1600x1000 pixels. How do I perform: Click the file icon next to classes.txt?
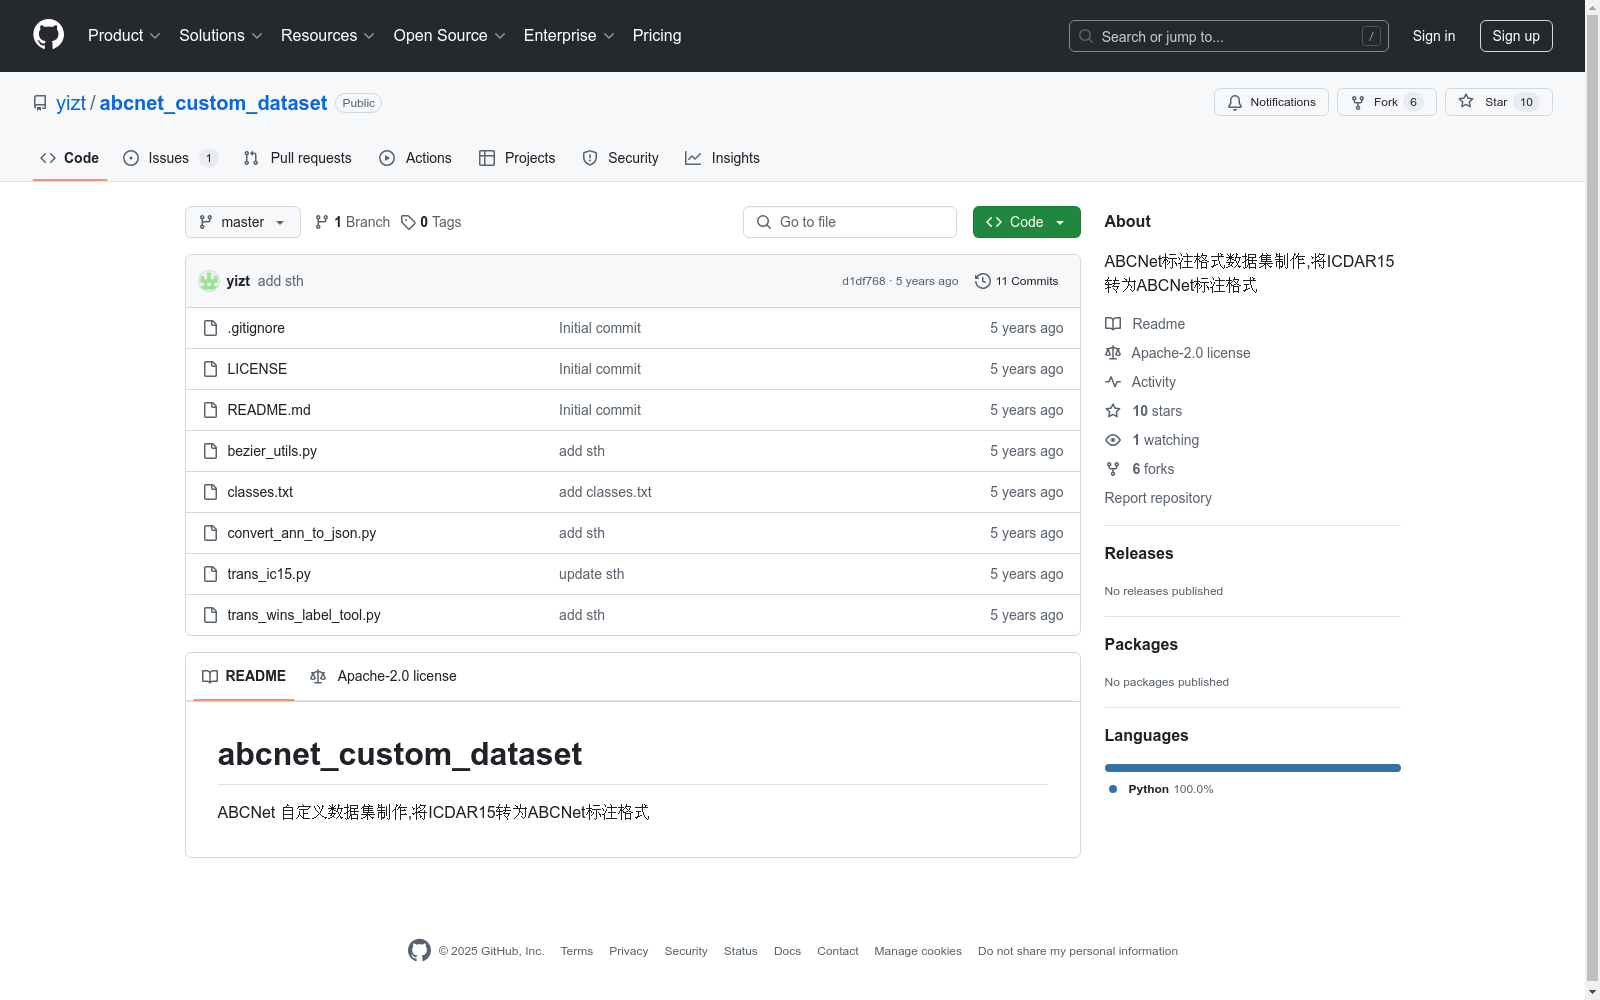(x=210, y=492)
